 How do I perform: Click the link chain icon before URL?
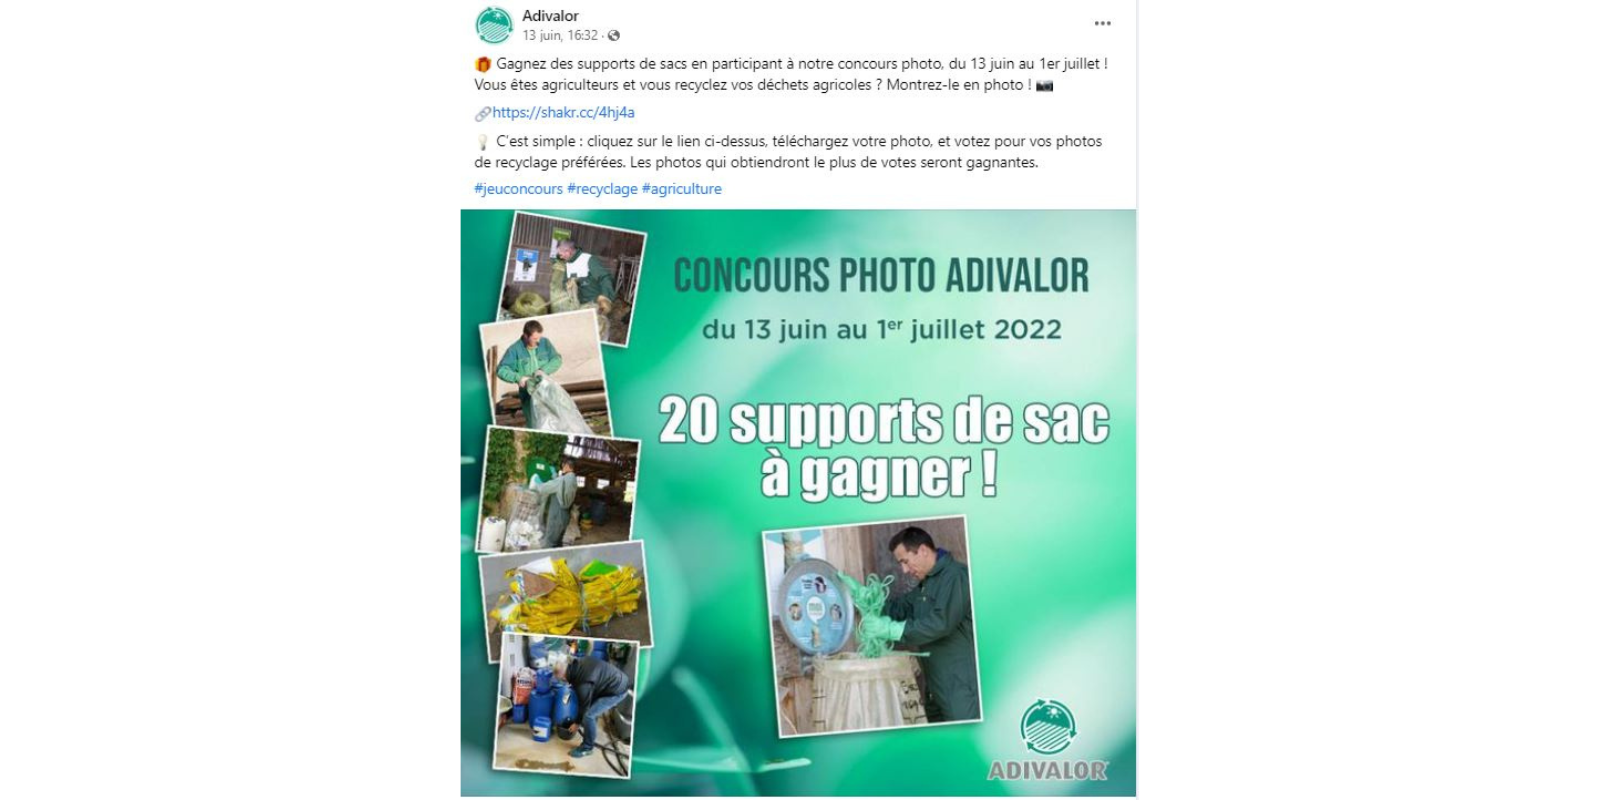(482, 114)
